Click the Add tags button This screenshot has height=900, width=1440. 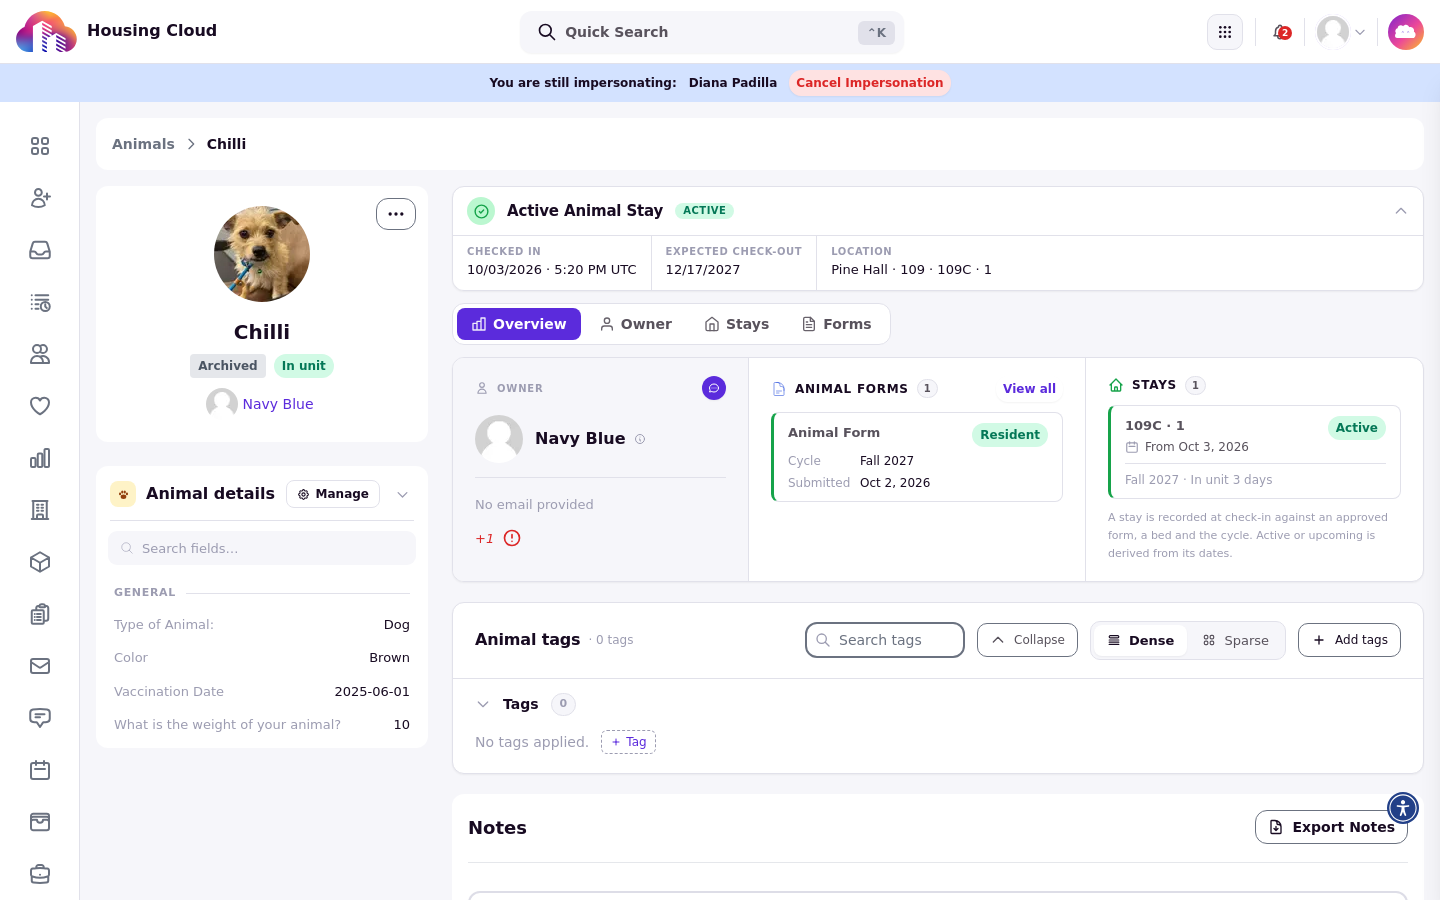pyautogui.click(x=1349, y=640)
